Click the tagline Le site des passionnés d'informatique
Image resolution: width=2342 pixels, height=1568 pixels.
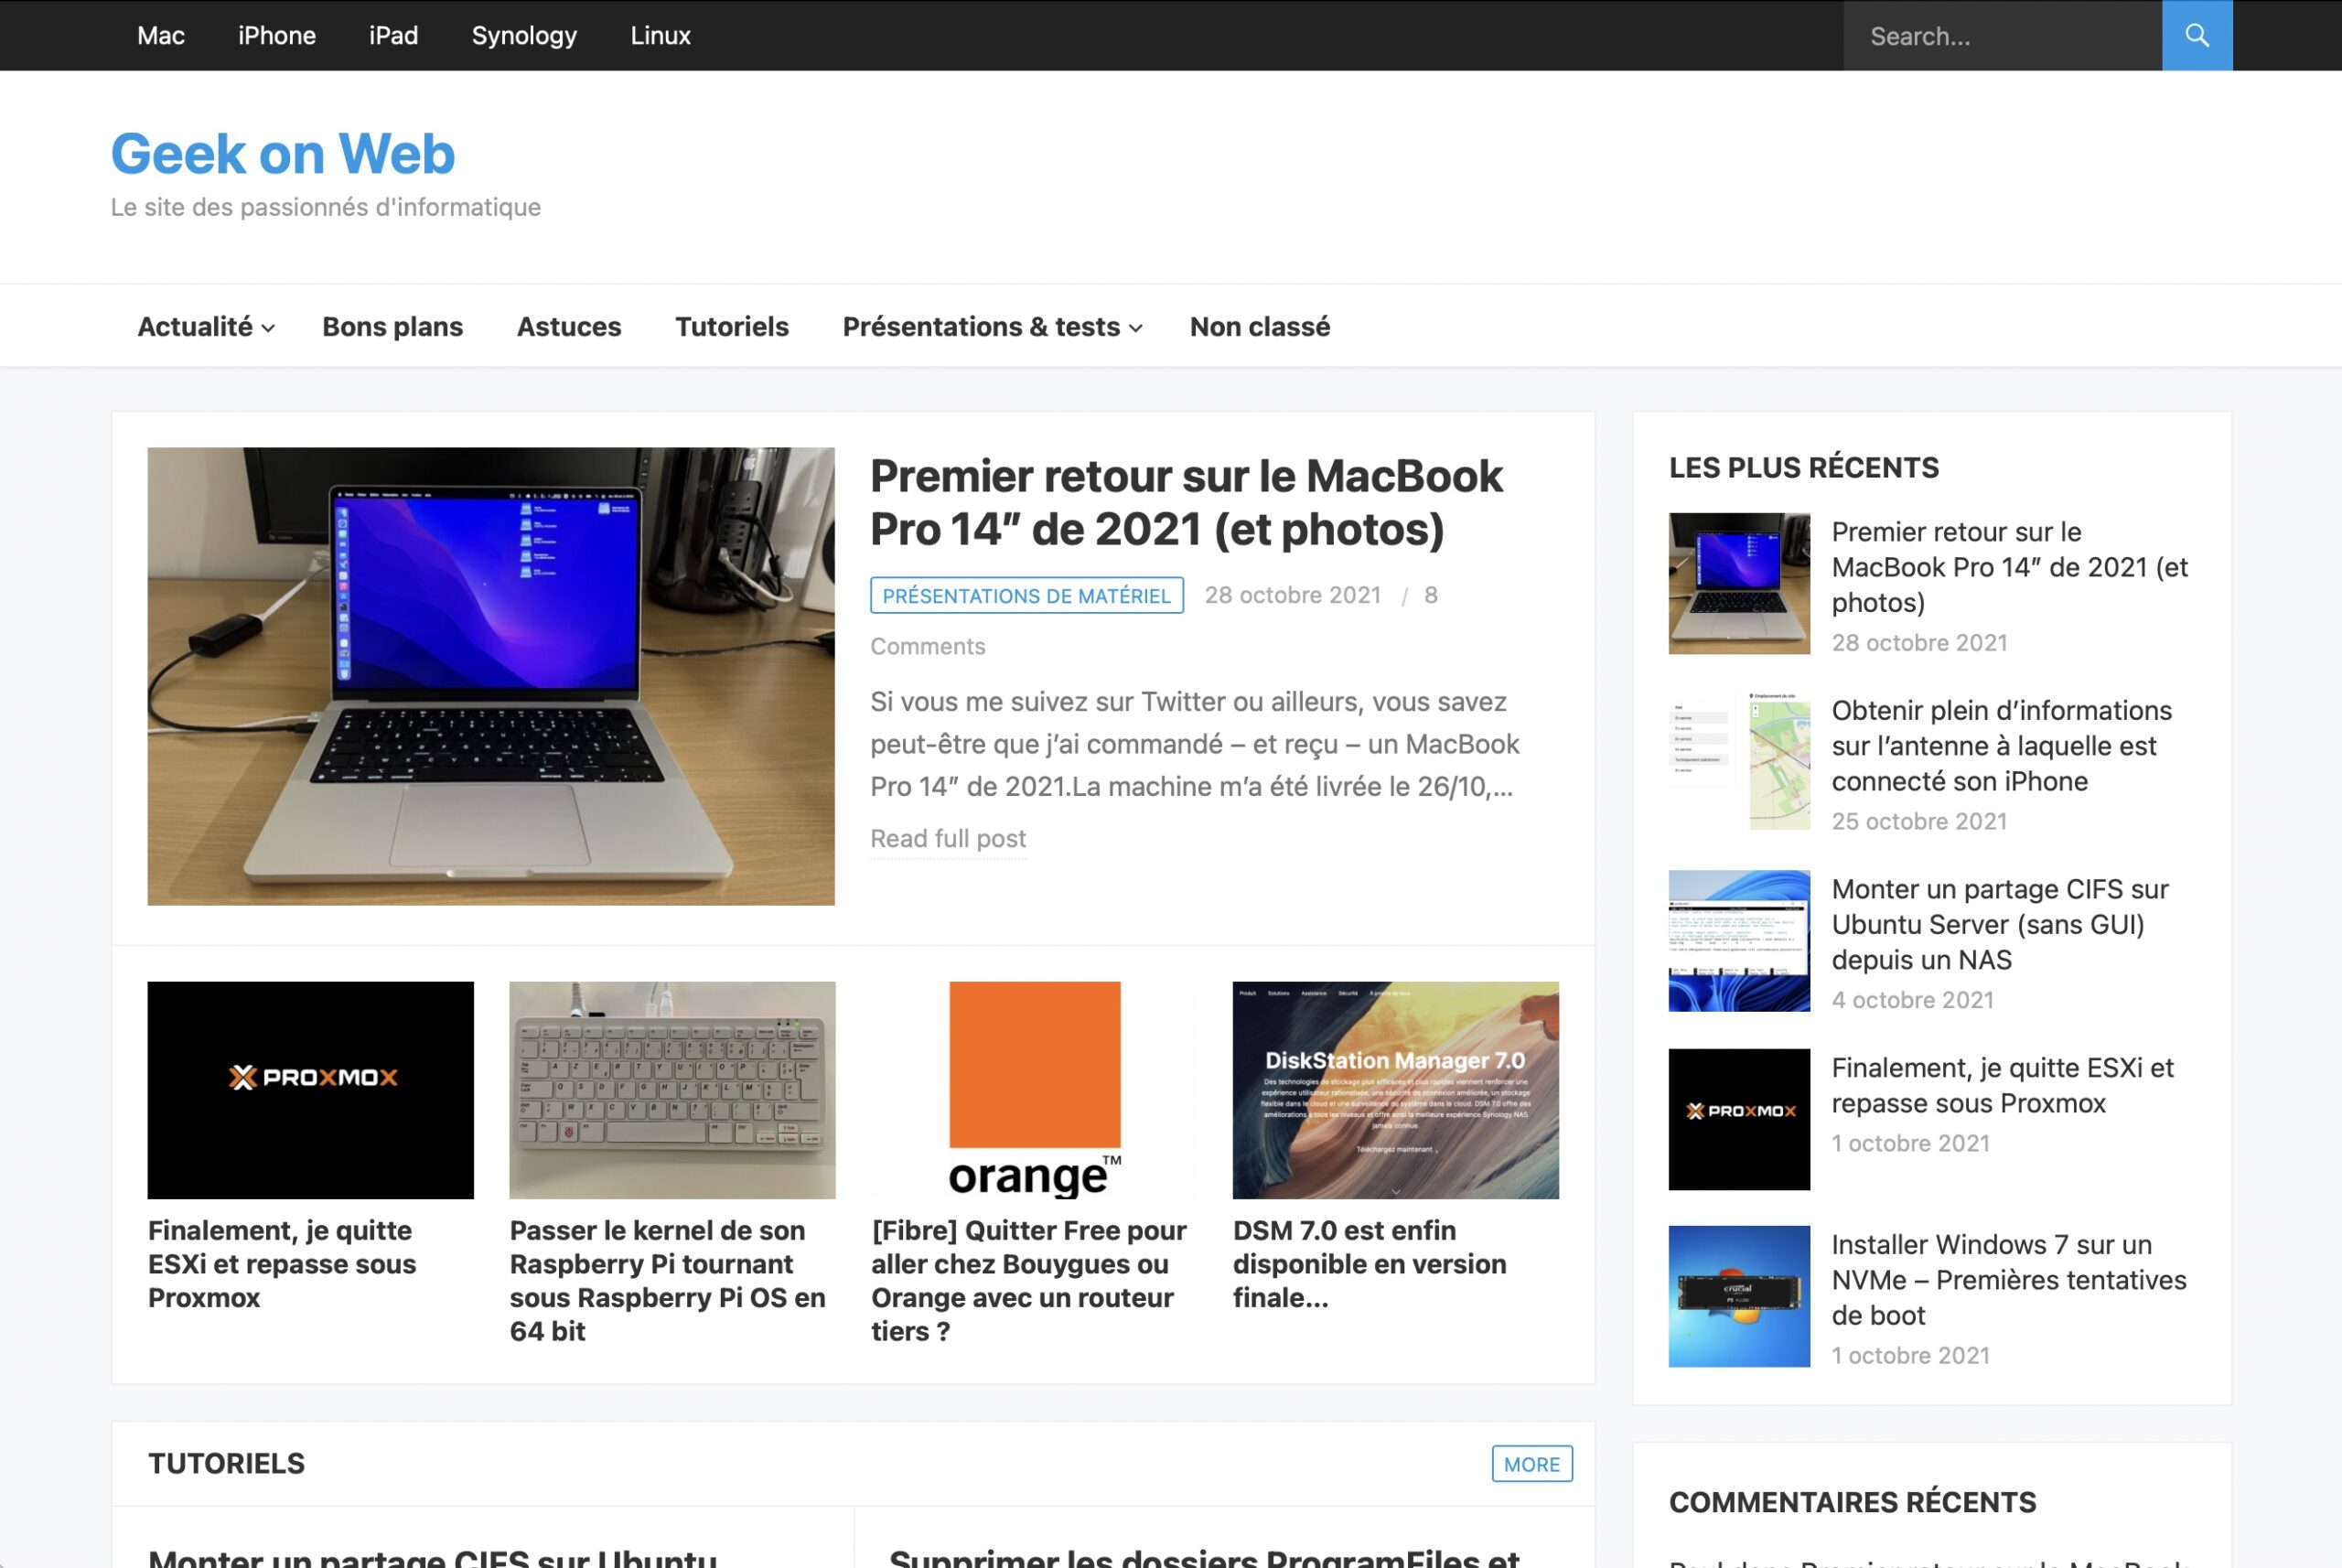[326, 207]
